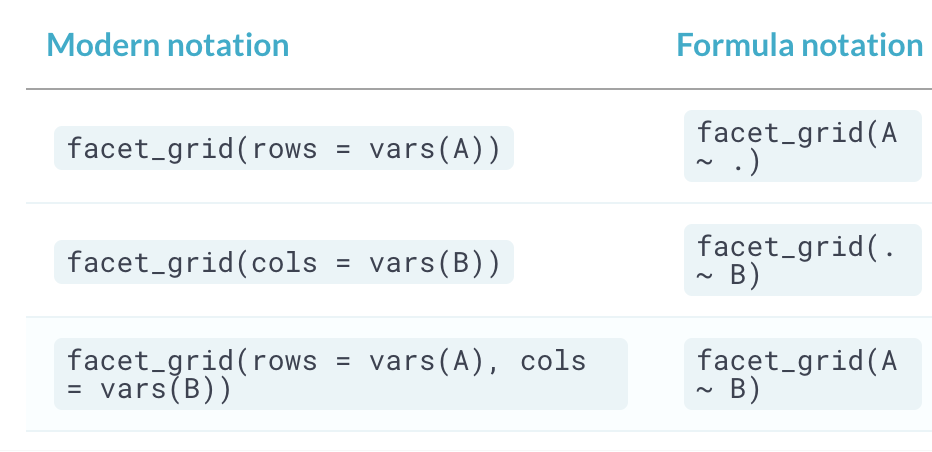The width and height of the screenshot is (932, 452).
Task: Select the facet_grid(A ~ .) formula snippet
Action: click(x=802, y=146)
